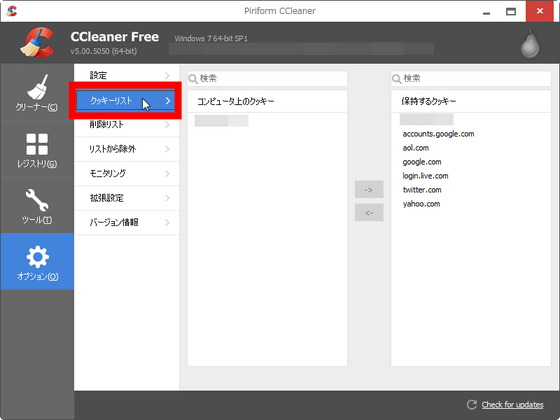Screen dimensions: 560x420
Task: Focus the right keep-cookies search field
Action: tap(471, 79)
